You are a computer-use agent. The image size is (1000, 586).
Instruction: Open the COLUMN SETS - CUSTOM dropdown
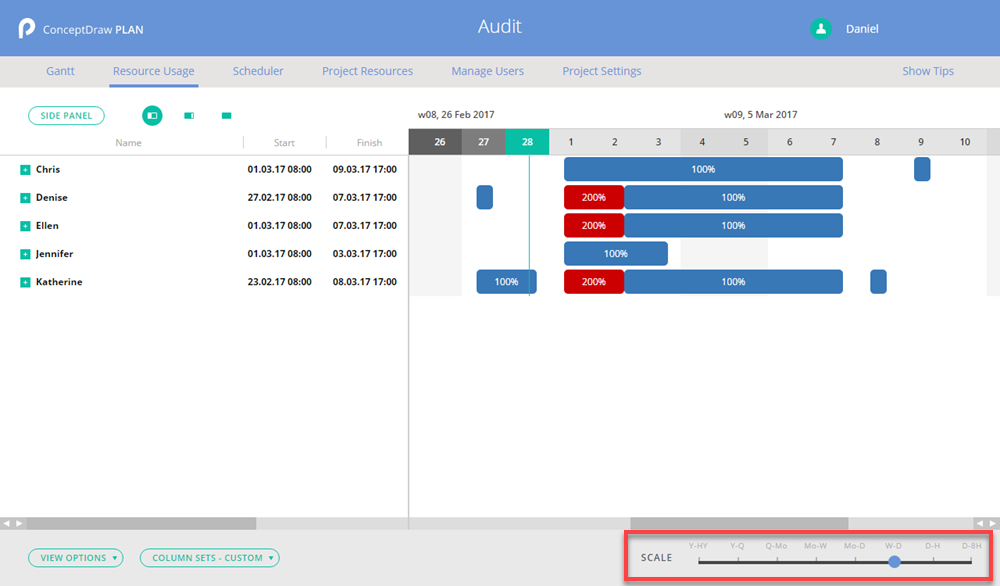tap(209, 558)
